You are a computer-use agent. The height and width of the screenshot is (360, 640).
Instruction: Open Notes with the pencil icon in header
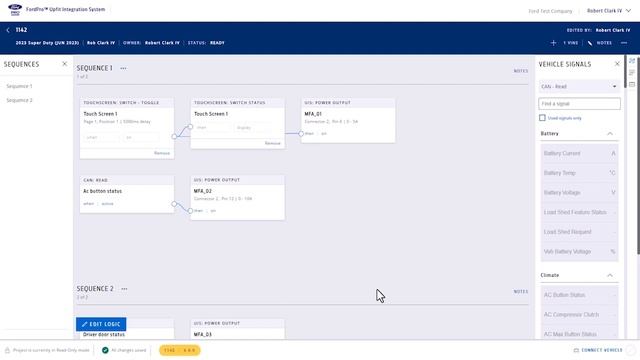pyautogui.click(x=590, y=43)
